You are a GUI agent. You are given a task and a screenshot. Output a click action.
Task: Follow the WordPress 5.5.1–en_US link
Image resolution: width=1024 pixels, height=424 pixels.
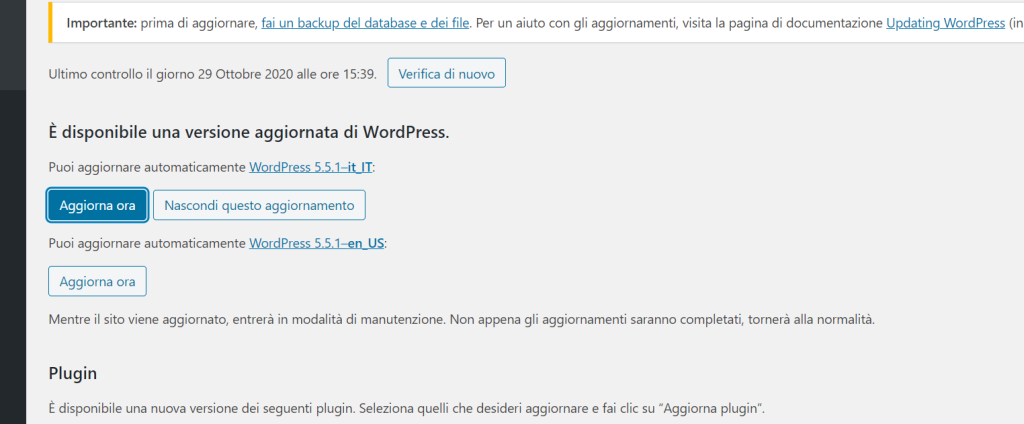coord(317,243)
